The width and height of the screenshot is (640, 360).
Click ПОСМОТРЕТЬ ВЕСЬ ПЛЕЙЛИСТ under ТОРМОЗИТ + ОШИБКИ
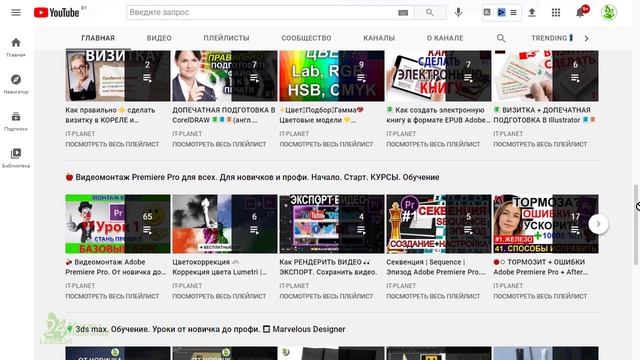540,296
